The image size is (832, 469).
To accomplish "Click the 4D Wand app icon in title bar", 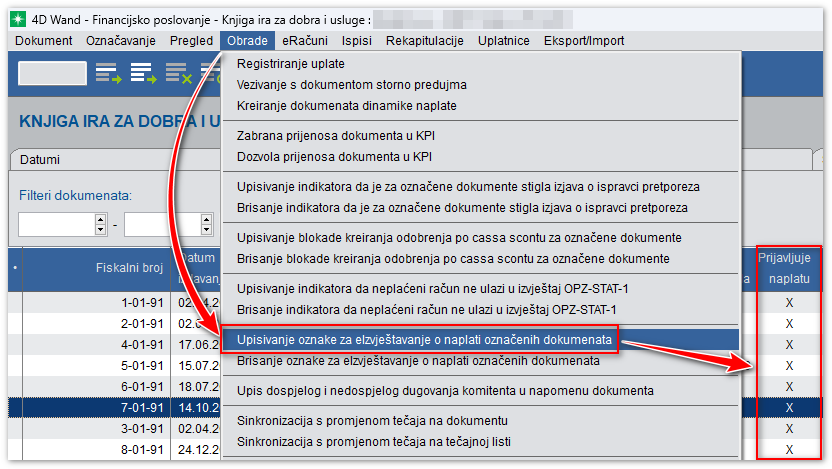I will [x=12, y=16].
